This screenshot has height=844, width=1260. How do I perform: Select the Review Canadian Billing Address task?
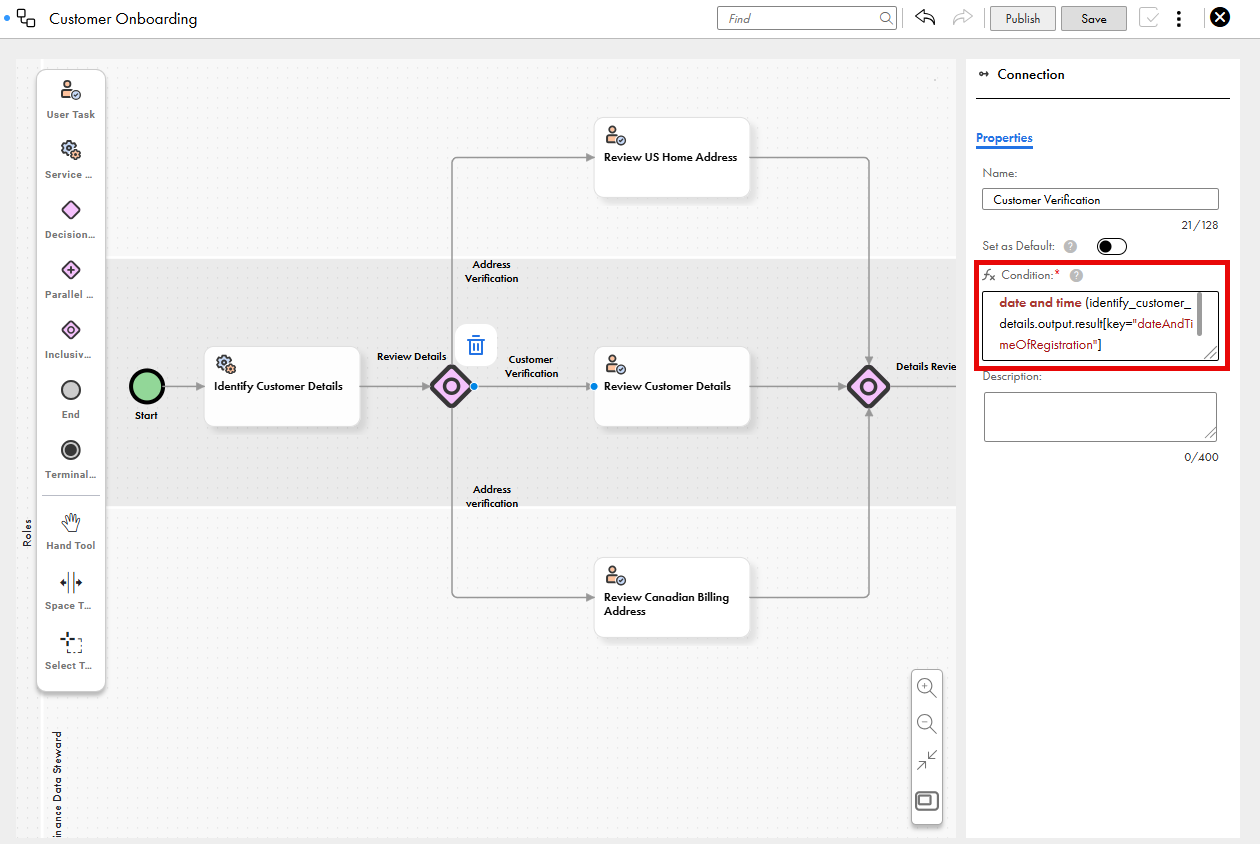[672, 597]
